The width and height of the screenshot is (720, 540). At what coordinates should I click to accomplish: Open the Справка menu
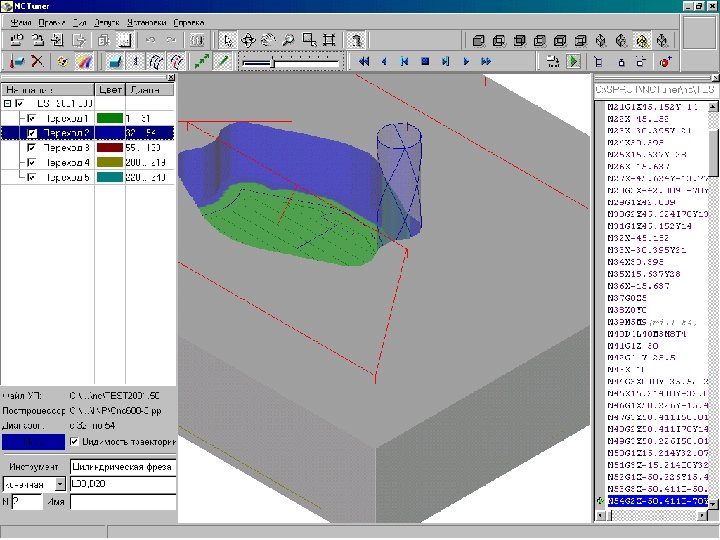(188, 21)
